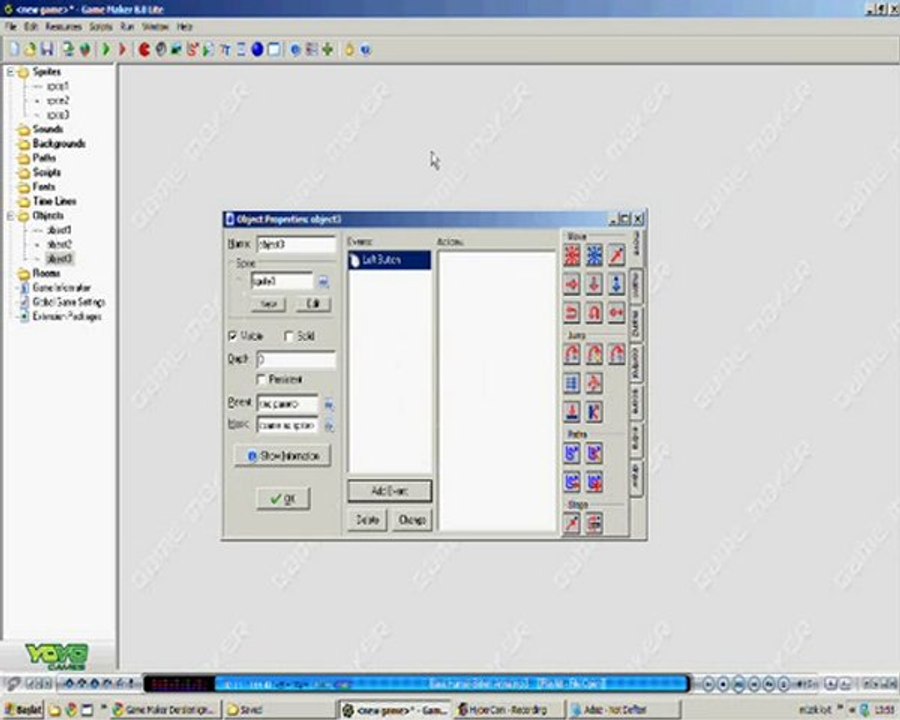Image resolution: width=900 pixels, height=720 pixels.
Task: Select object3 in the resource tree
Action: click(x=60, y=259)
